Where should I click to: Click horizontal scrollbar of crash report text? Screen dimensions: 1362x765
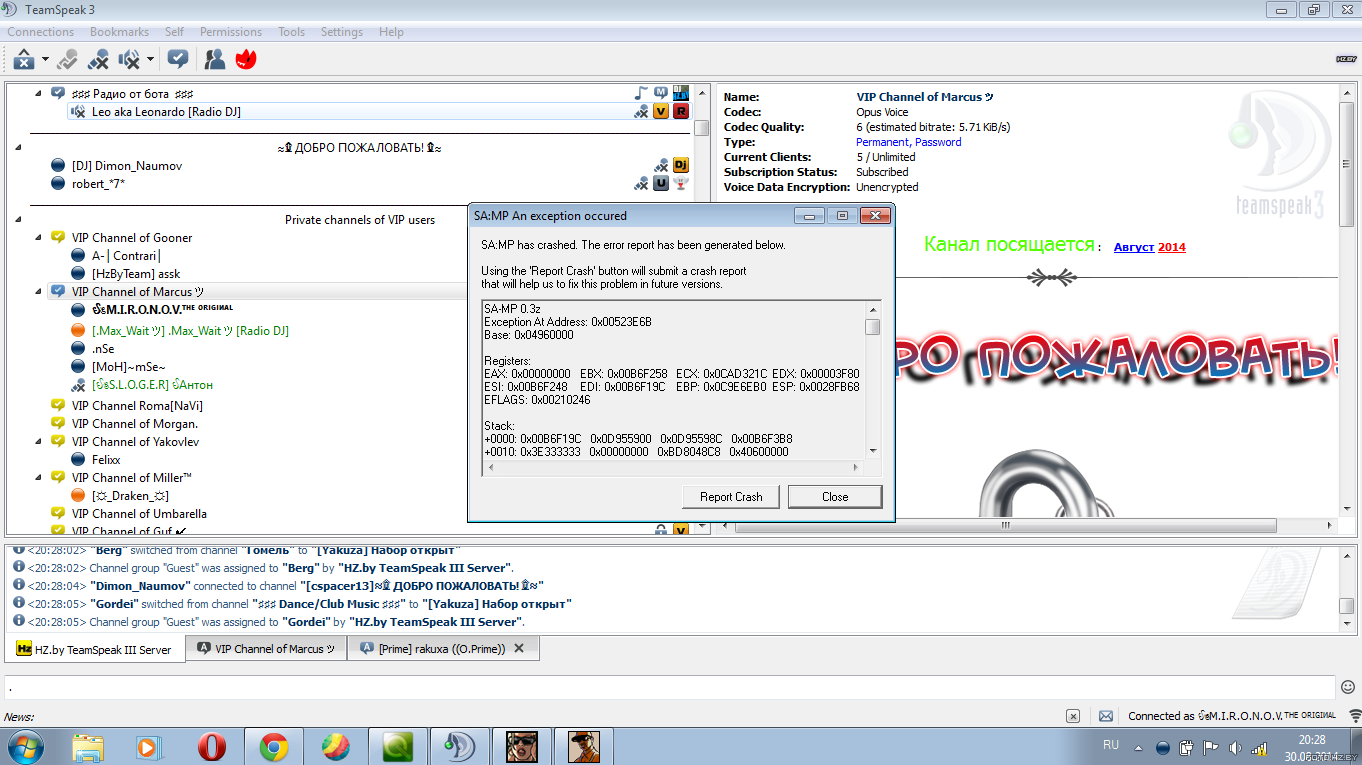pos(673,467)
